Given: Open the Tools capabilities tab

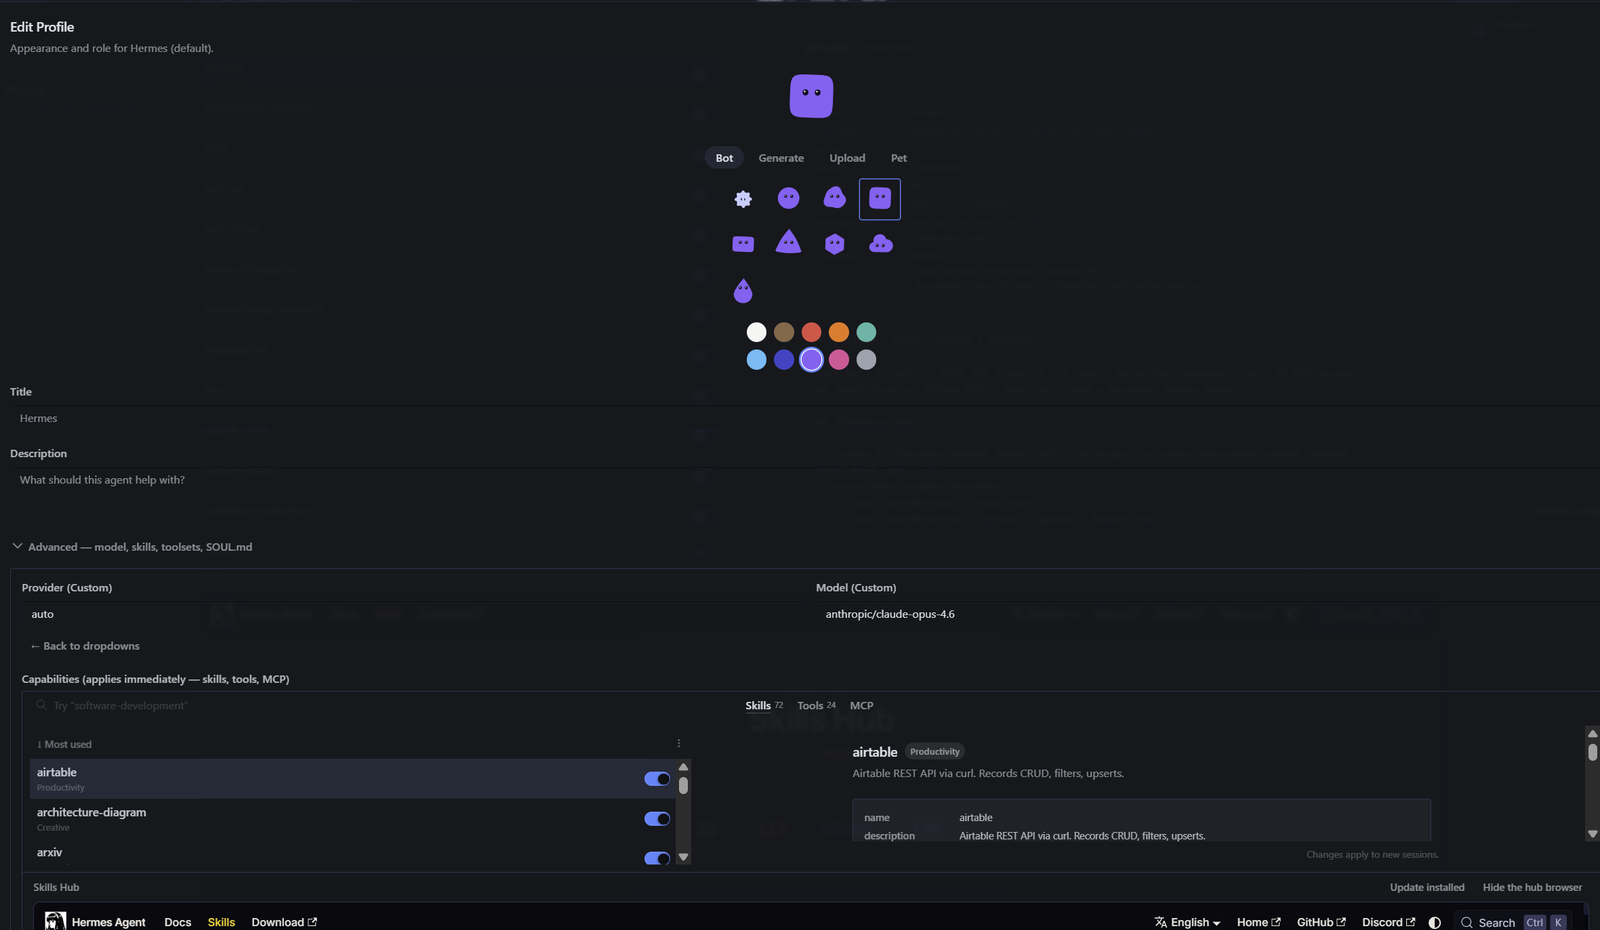Looking at the screenshot, I should (816, 706).
